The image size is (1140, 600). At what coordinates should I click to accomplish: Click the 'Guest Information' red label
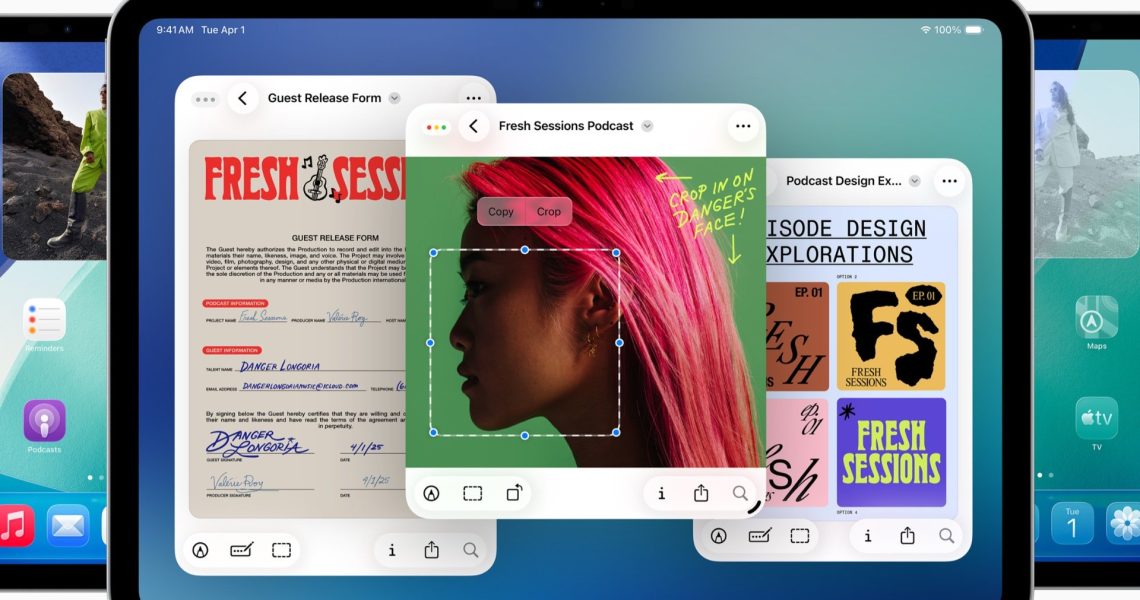[x=231, y=351]
